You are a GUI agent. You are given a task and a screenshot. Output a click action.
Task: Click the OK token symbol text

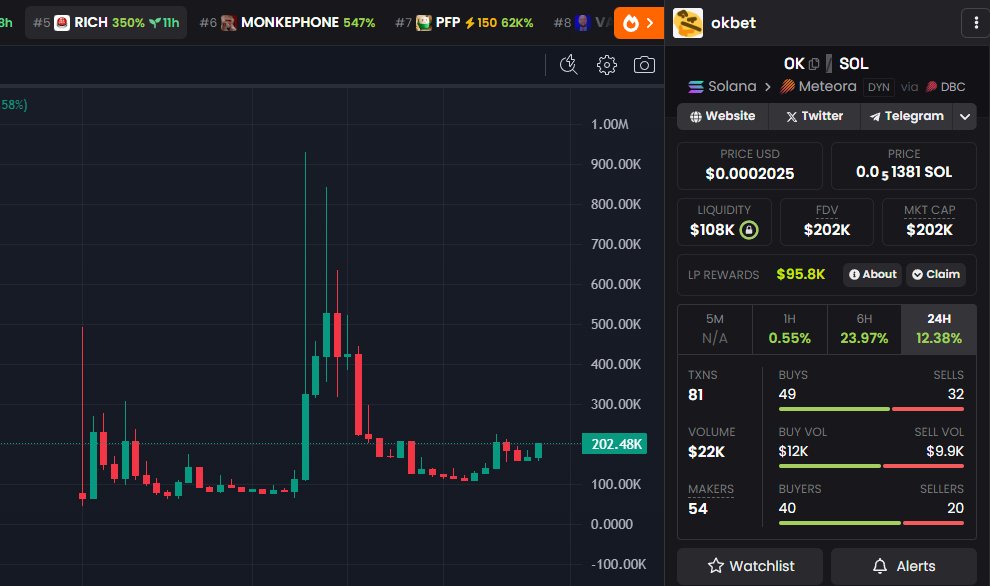tap(794, 64)
